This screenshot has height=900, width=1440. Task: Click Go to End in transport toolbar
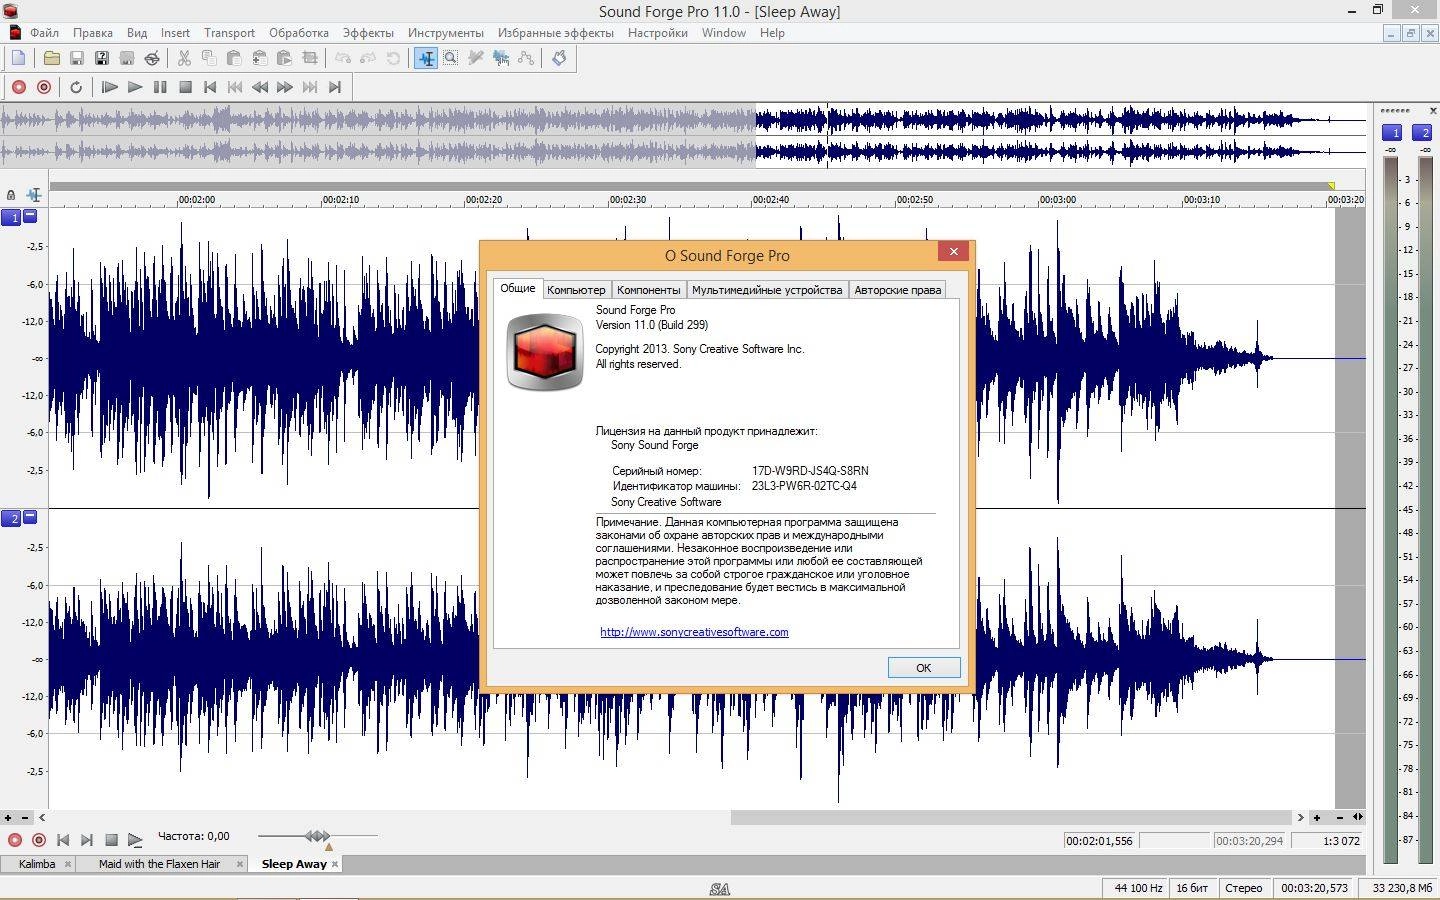pyautogui.click(x=335, y=87)
